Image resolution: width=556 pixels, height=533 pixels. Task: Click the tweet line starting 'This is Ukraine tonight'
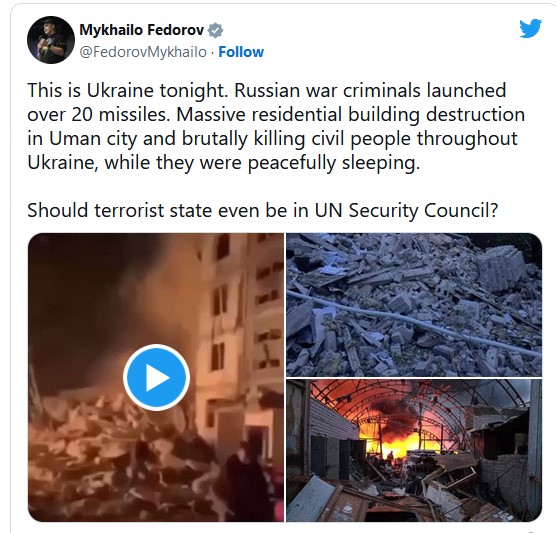(267, 90)
